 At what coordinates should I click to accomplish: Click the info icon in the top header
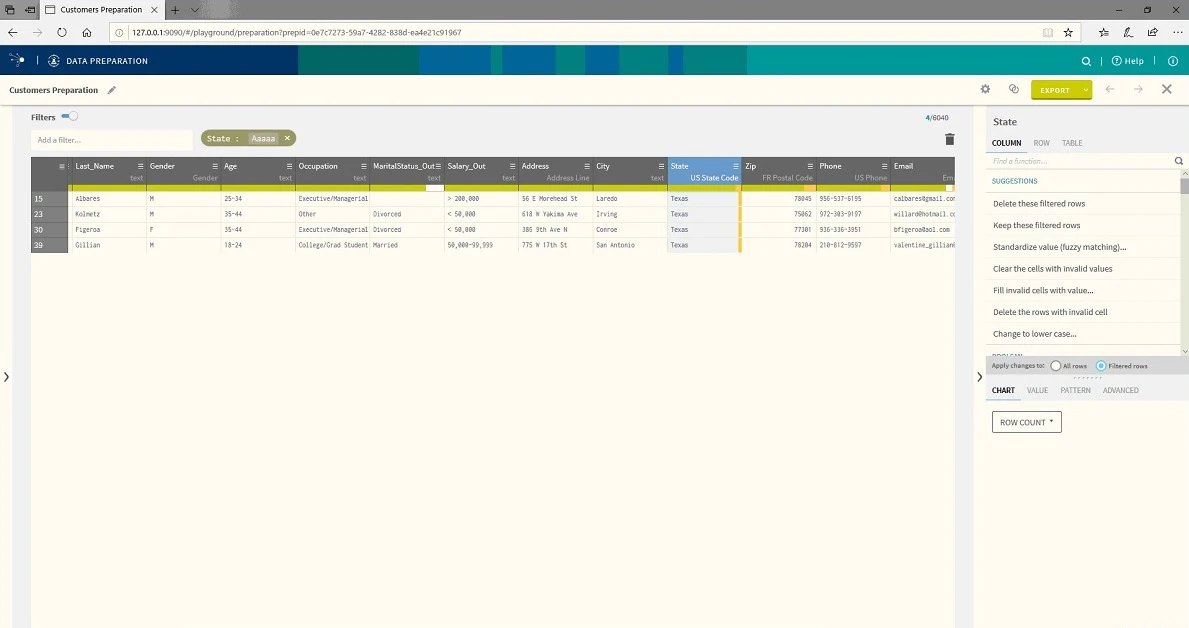coord(1173,61)
